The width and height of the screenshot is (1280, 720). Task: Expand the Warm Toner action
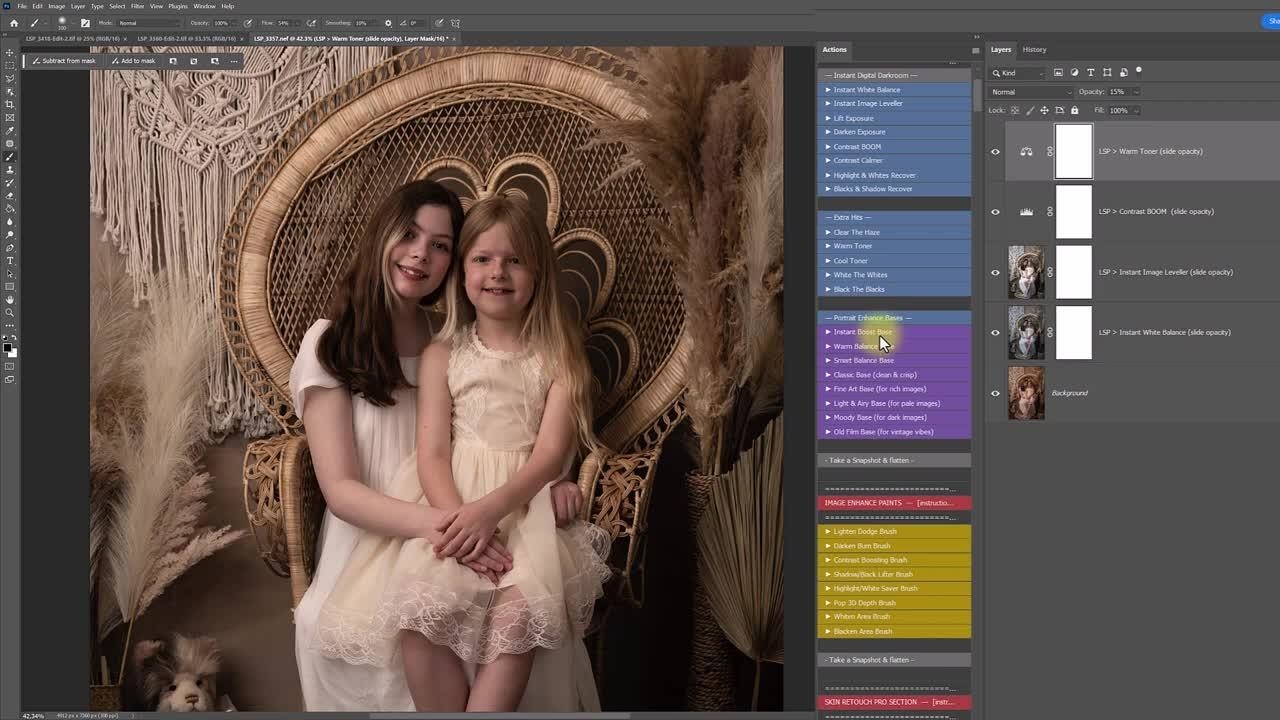coord(828,246)
